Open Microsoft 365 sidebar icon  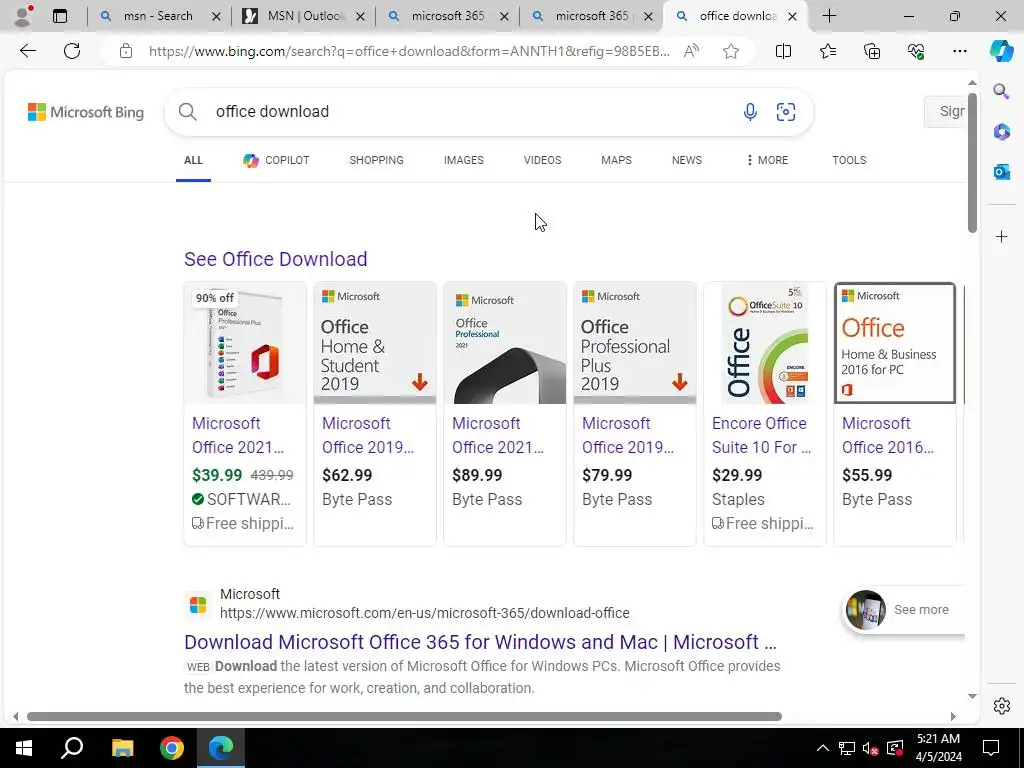tap(1001, 131)
